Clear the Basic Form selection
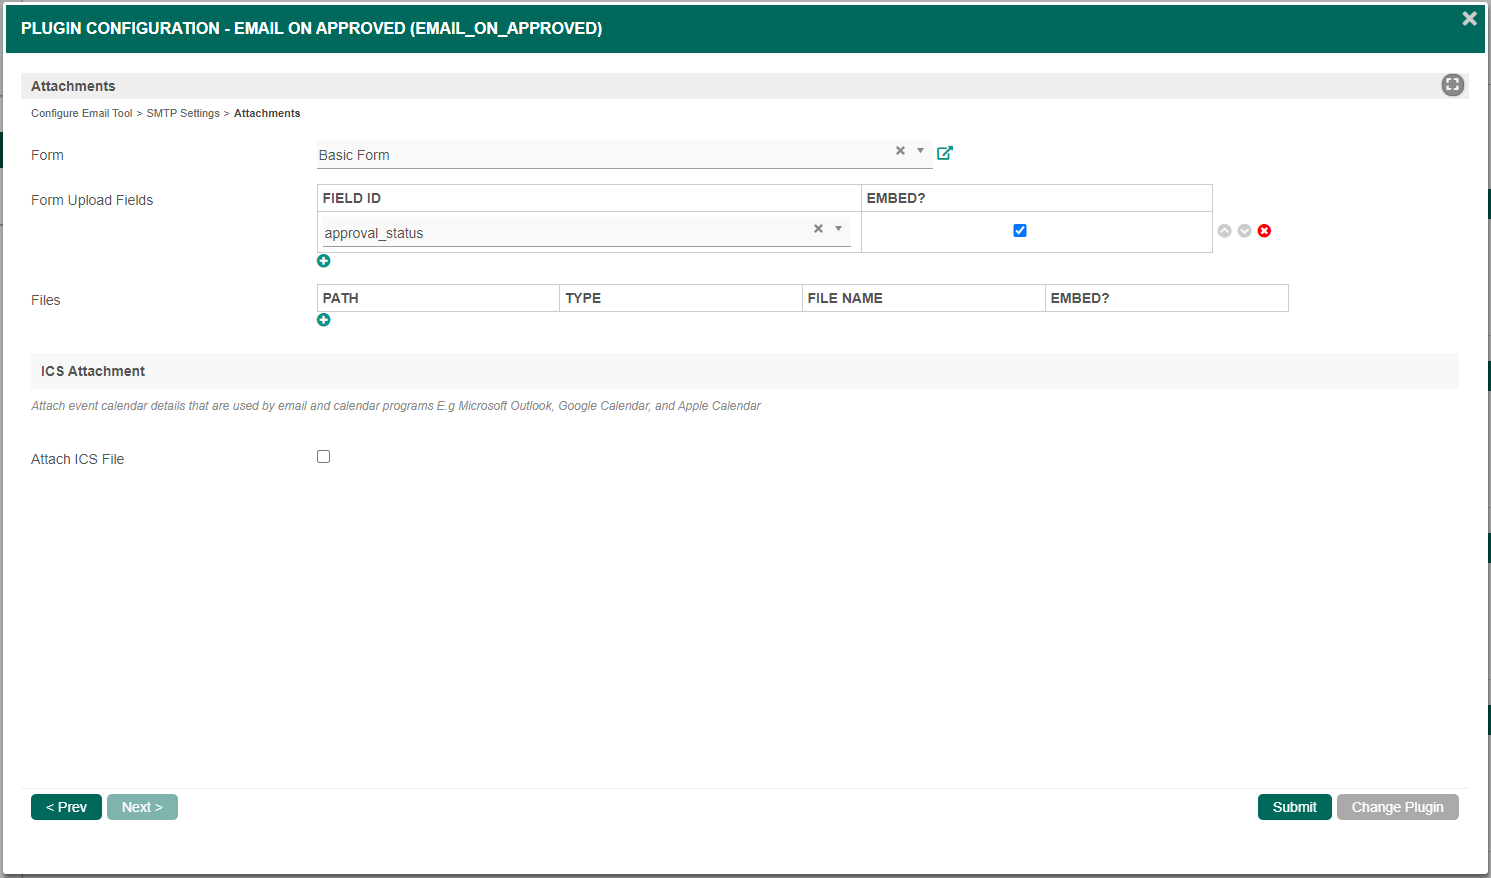Screen dimensions: 1491x878 pos(900,151)
